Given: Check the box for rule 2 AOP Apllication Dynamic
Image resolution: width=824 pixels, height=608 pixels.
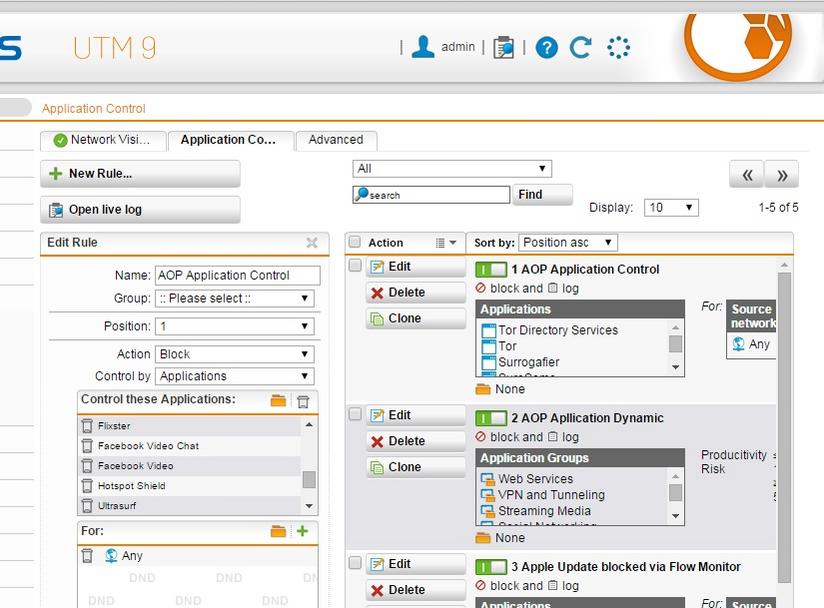Looking at the screenshot, I should tap(355, 414).
